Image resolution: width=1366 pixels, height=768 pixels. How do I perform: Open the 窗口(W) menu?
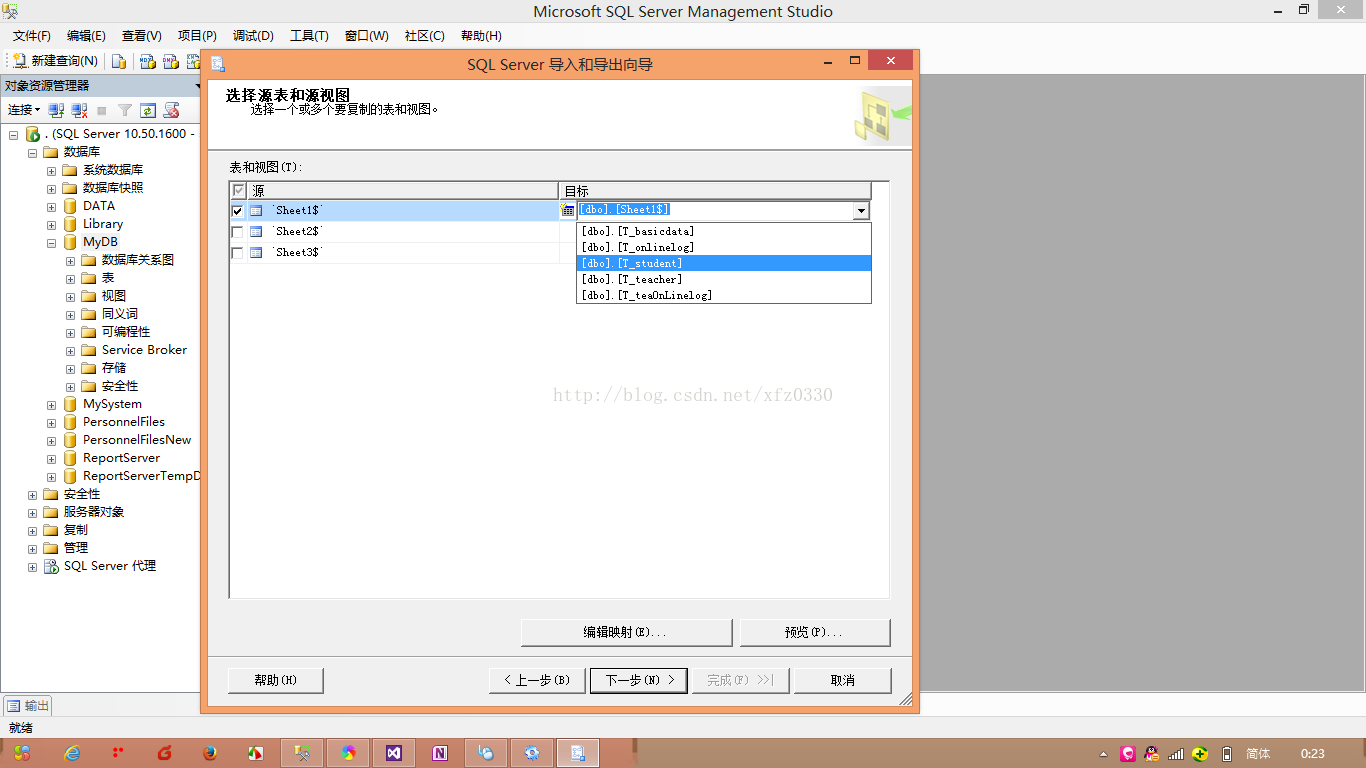tap(366, 36)
